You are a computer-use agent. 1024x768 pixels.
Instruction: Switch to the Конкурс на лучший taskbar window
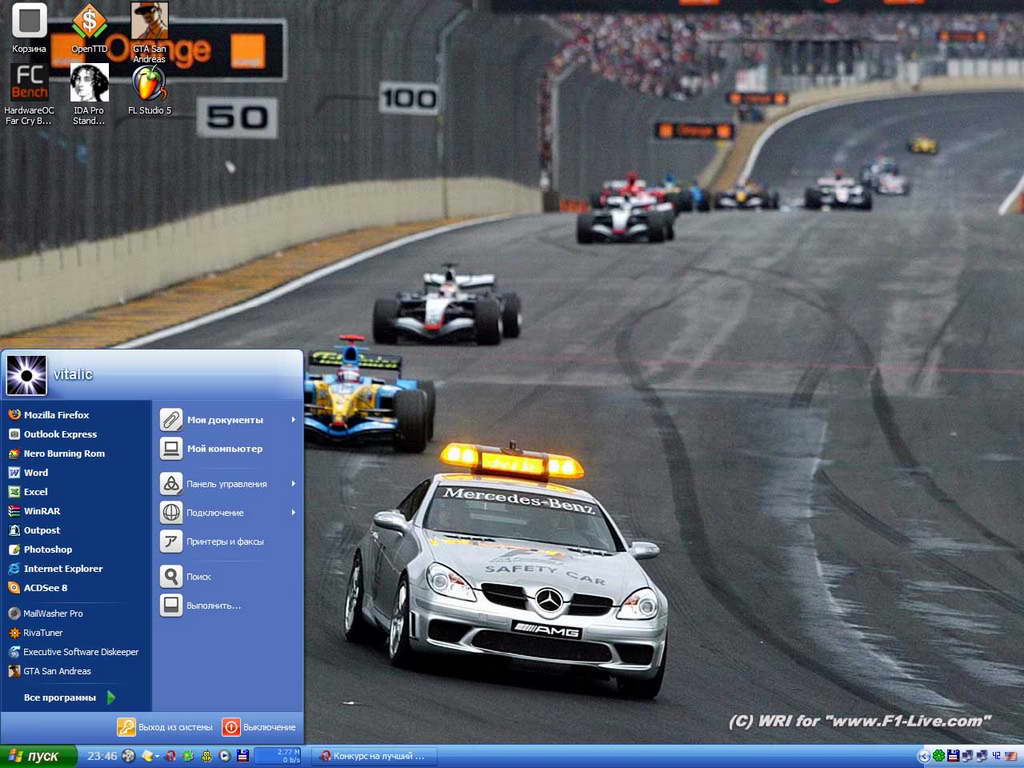(373, 756)
